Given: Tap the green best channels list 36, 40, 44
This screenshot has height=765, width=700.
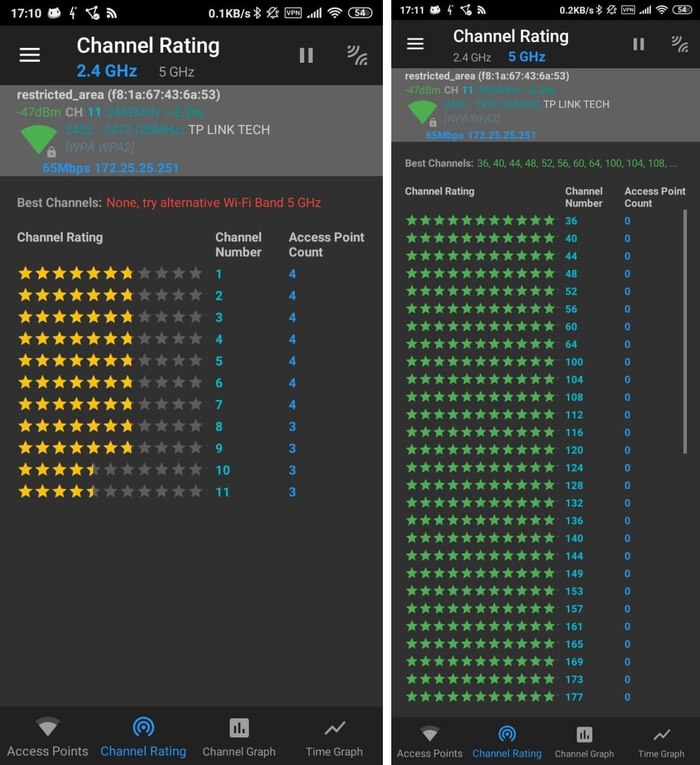Looking at the screenshot, I should [577, 163].
